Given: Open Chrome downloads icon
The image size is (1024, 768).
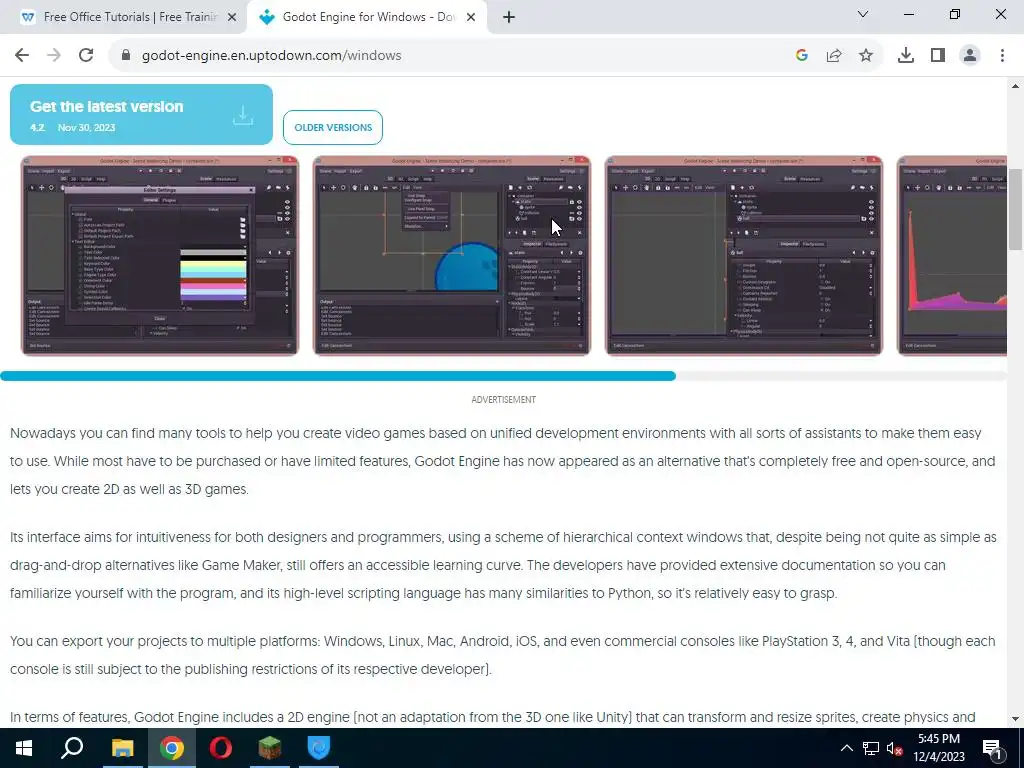Looking at the screenshot, I should 906,56.
